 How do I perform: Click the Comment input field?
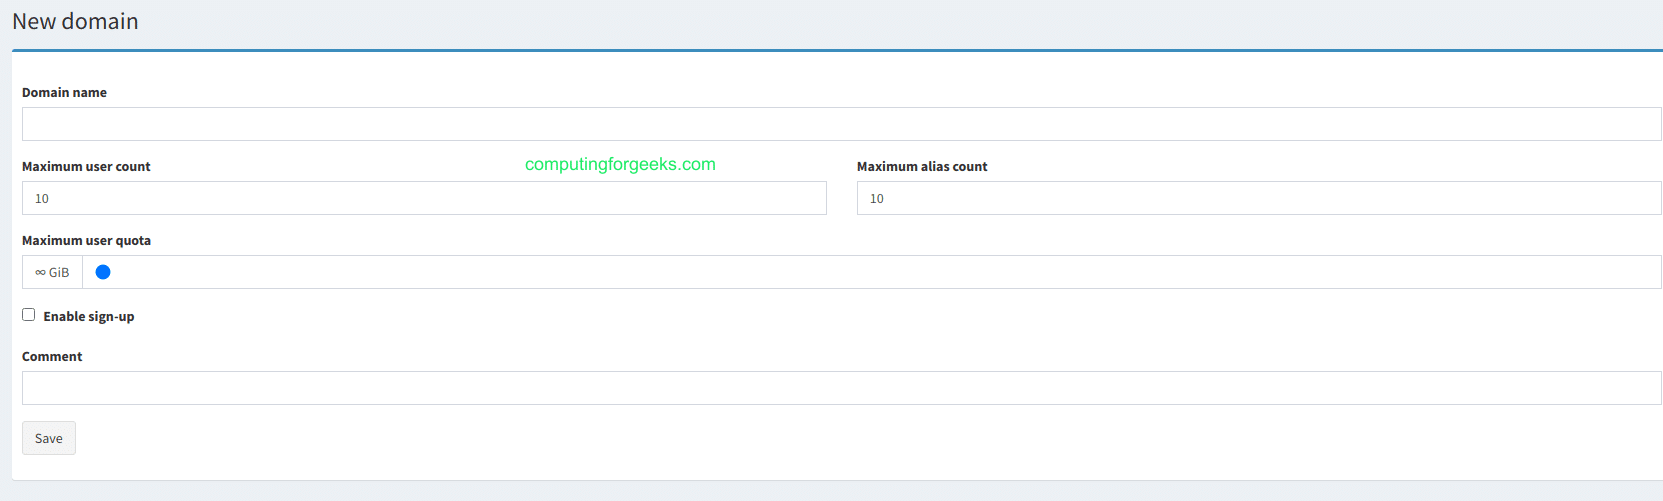pos(841,388)
